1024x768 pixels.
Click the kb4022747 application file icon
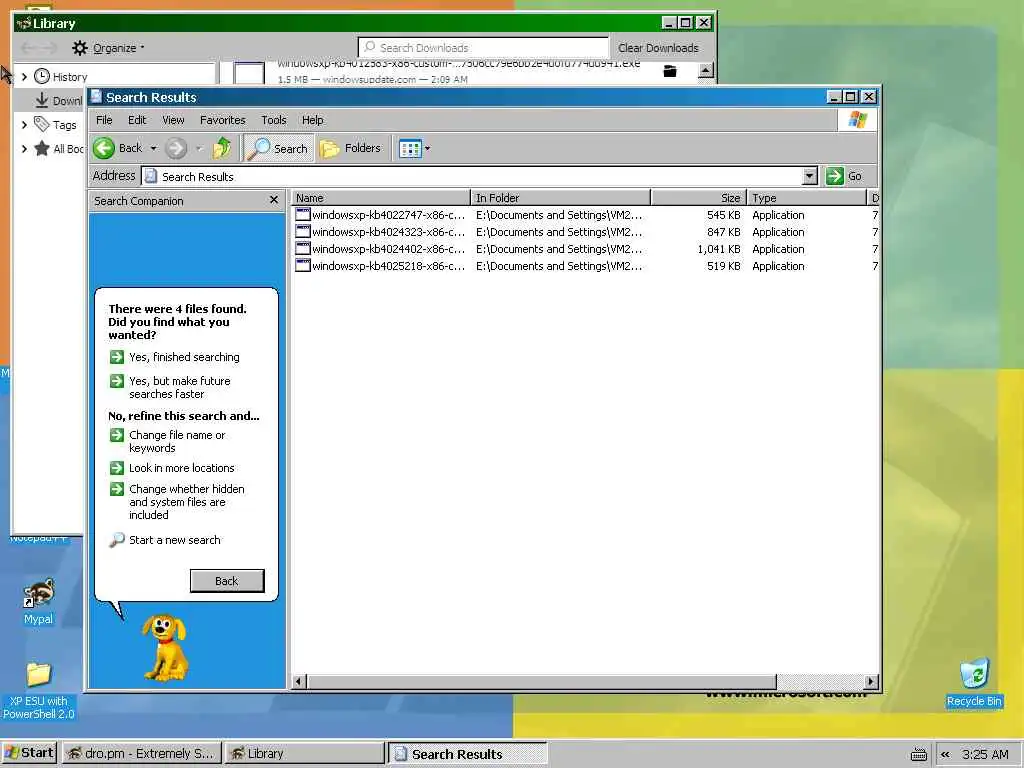click(302, 215)
